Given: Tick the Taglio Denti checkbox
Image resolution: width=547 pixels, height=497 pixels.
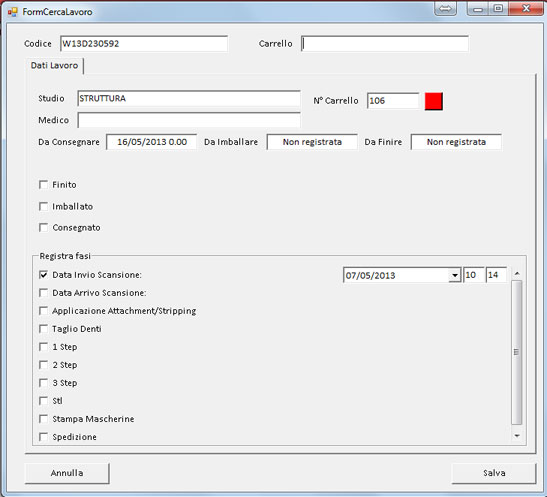Looking at the screenshot, I should 43,329.
